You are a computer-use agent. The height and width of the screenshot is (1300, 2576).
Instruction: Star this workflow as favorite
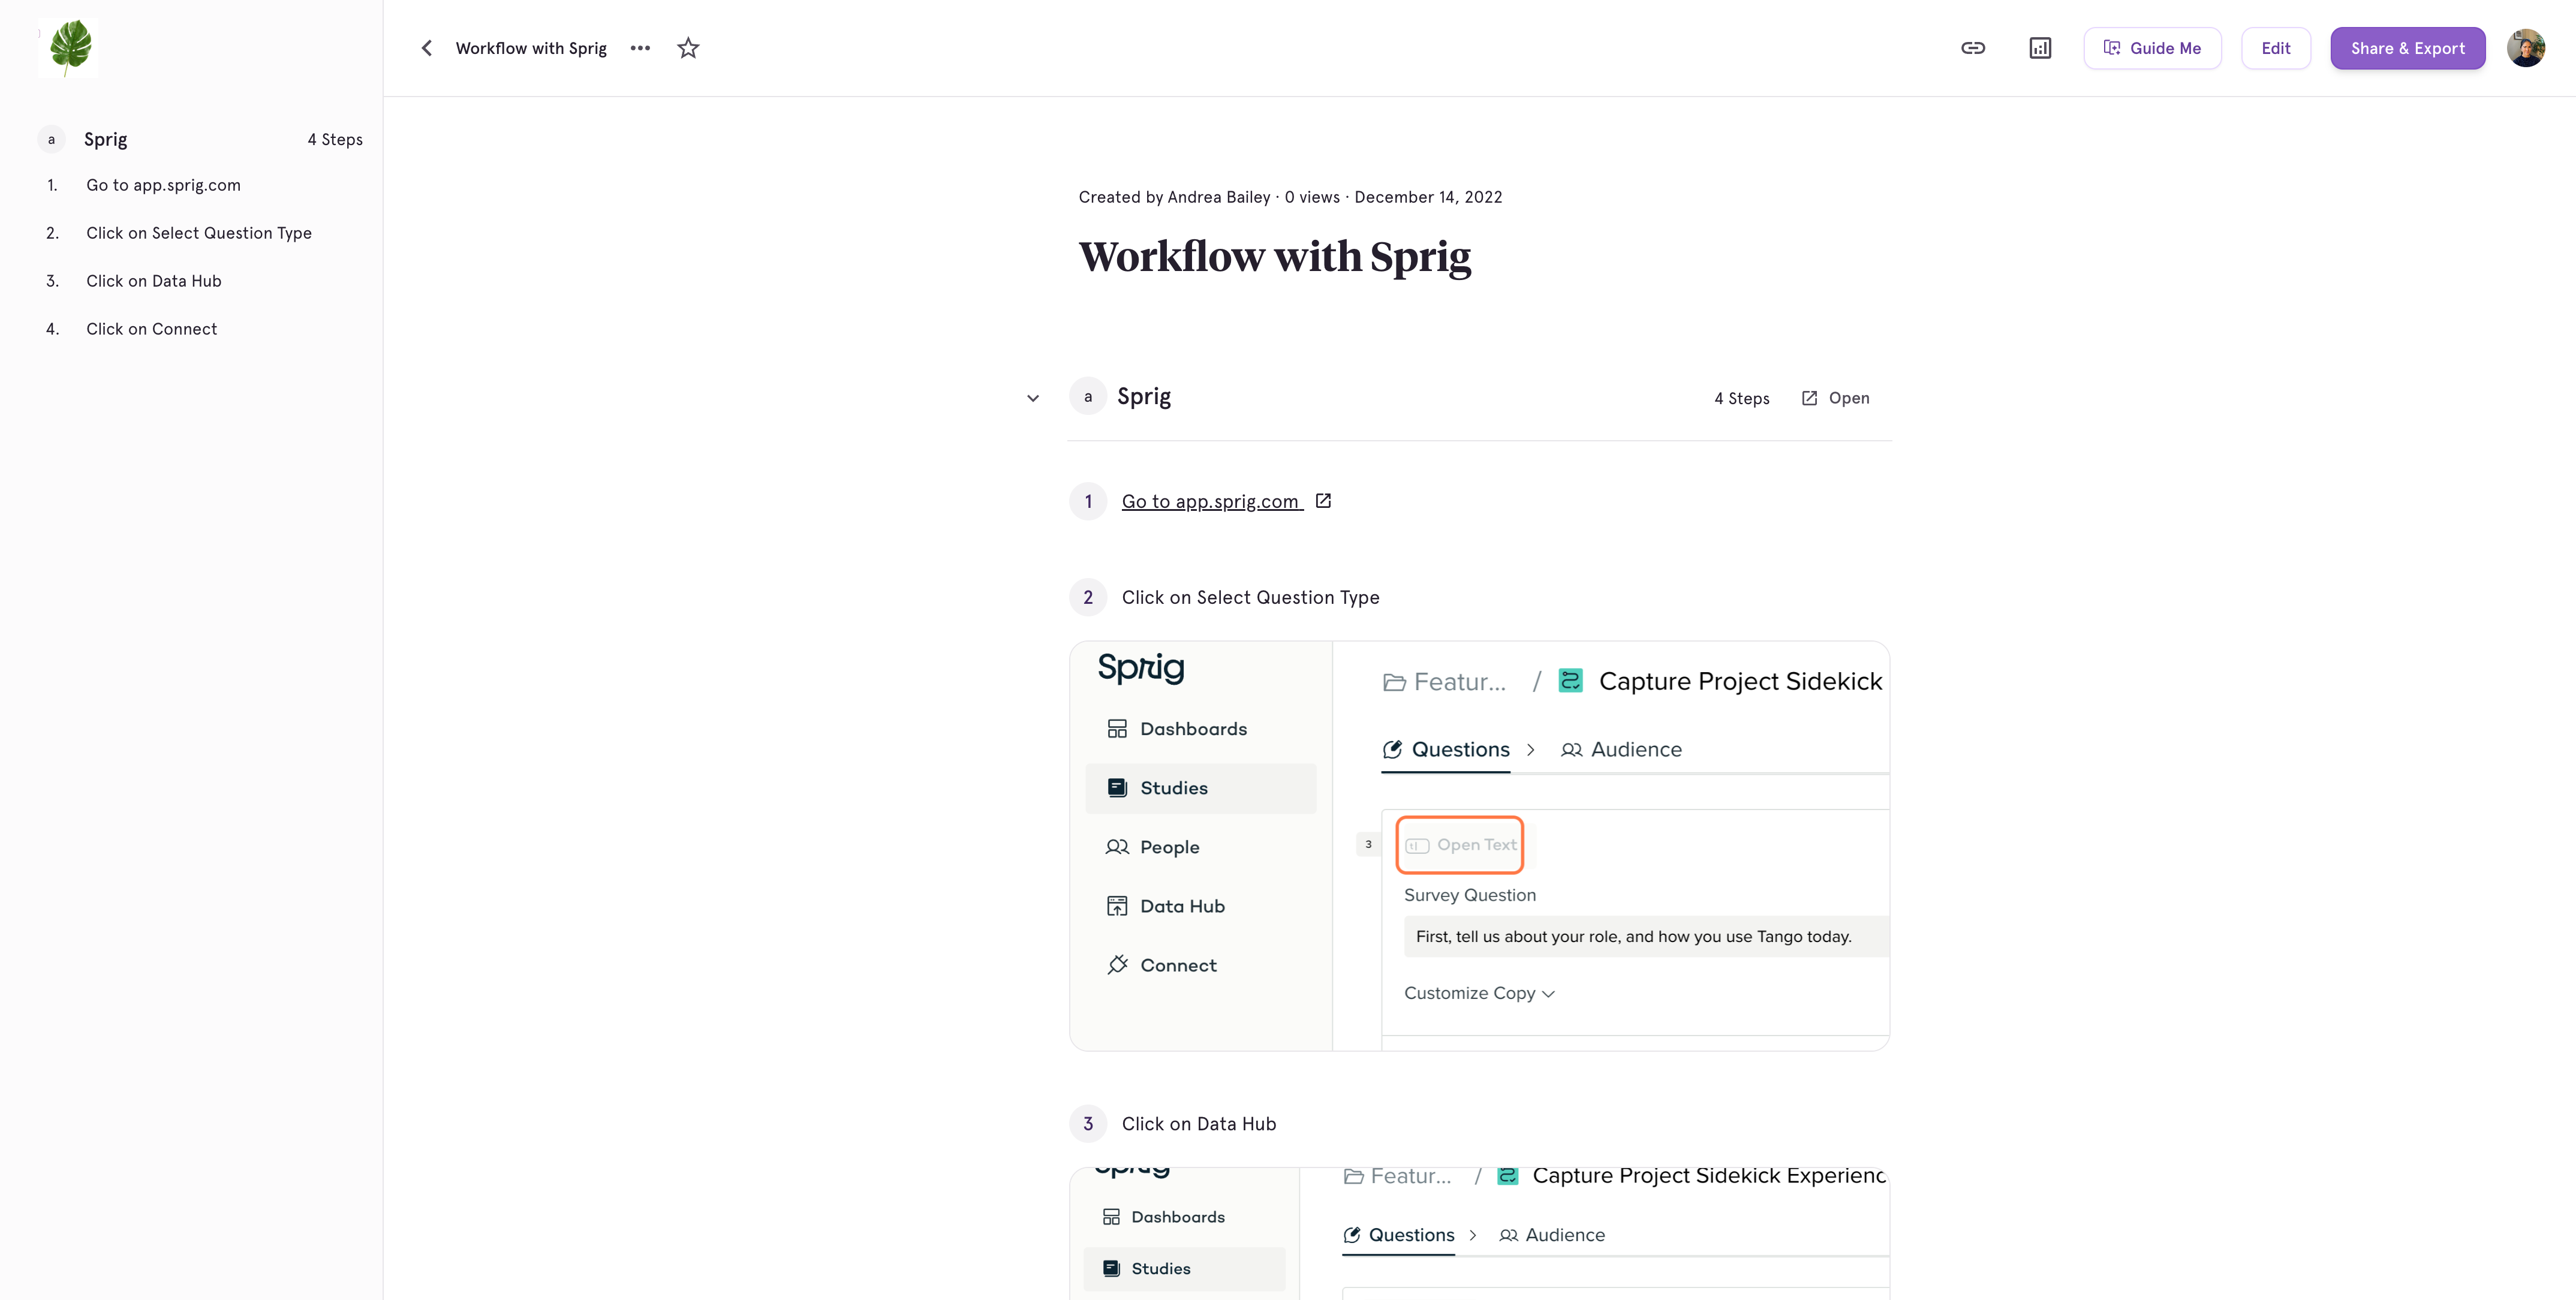pos(688,48)
